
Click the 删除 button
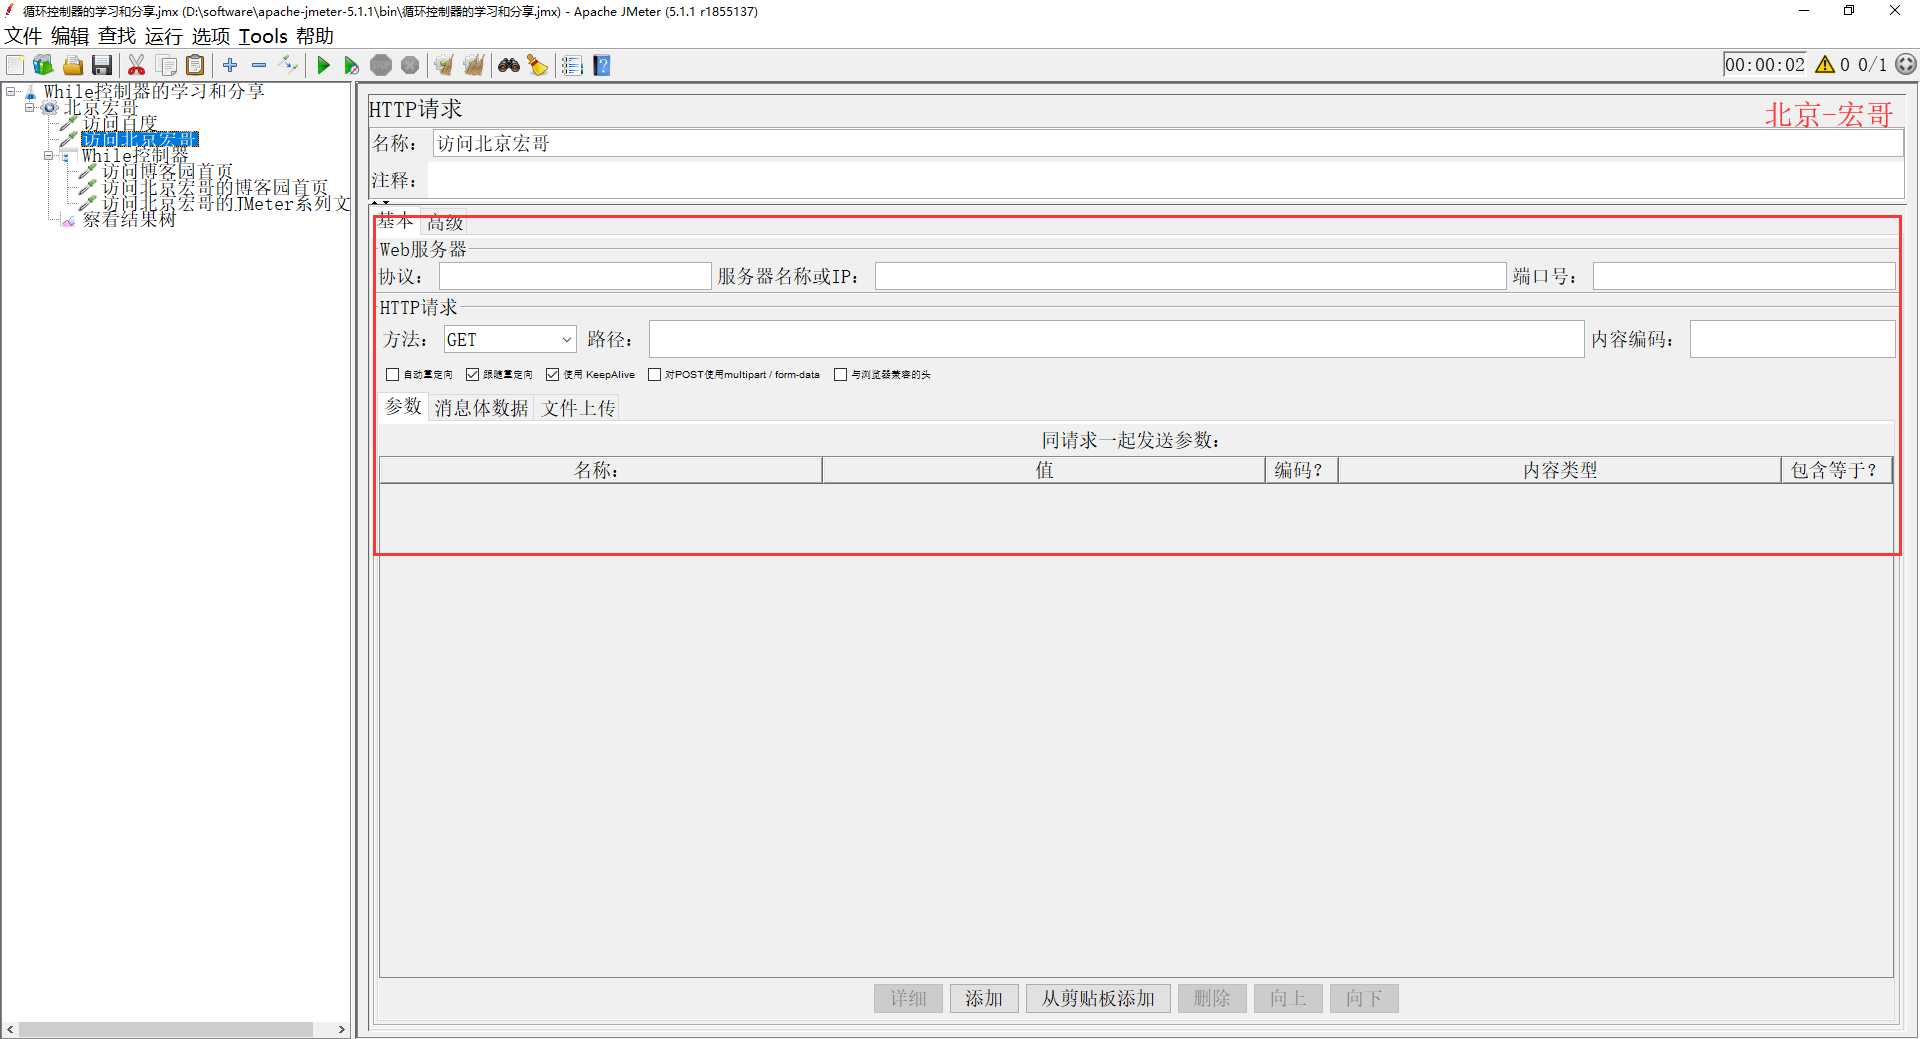[1212, 998]
